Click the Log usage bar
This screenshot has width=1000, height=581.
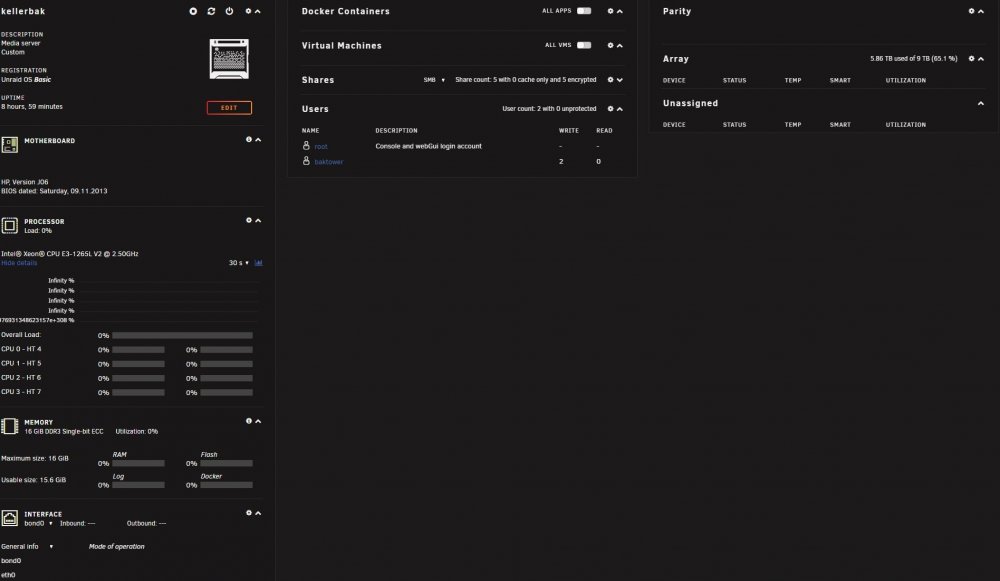tap(138, 485)
